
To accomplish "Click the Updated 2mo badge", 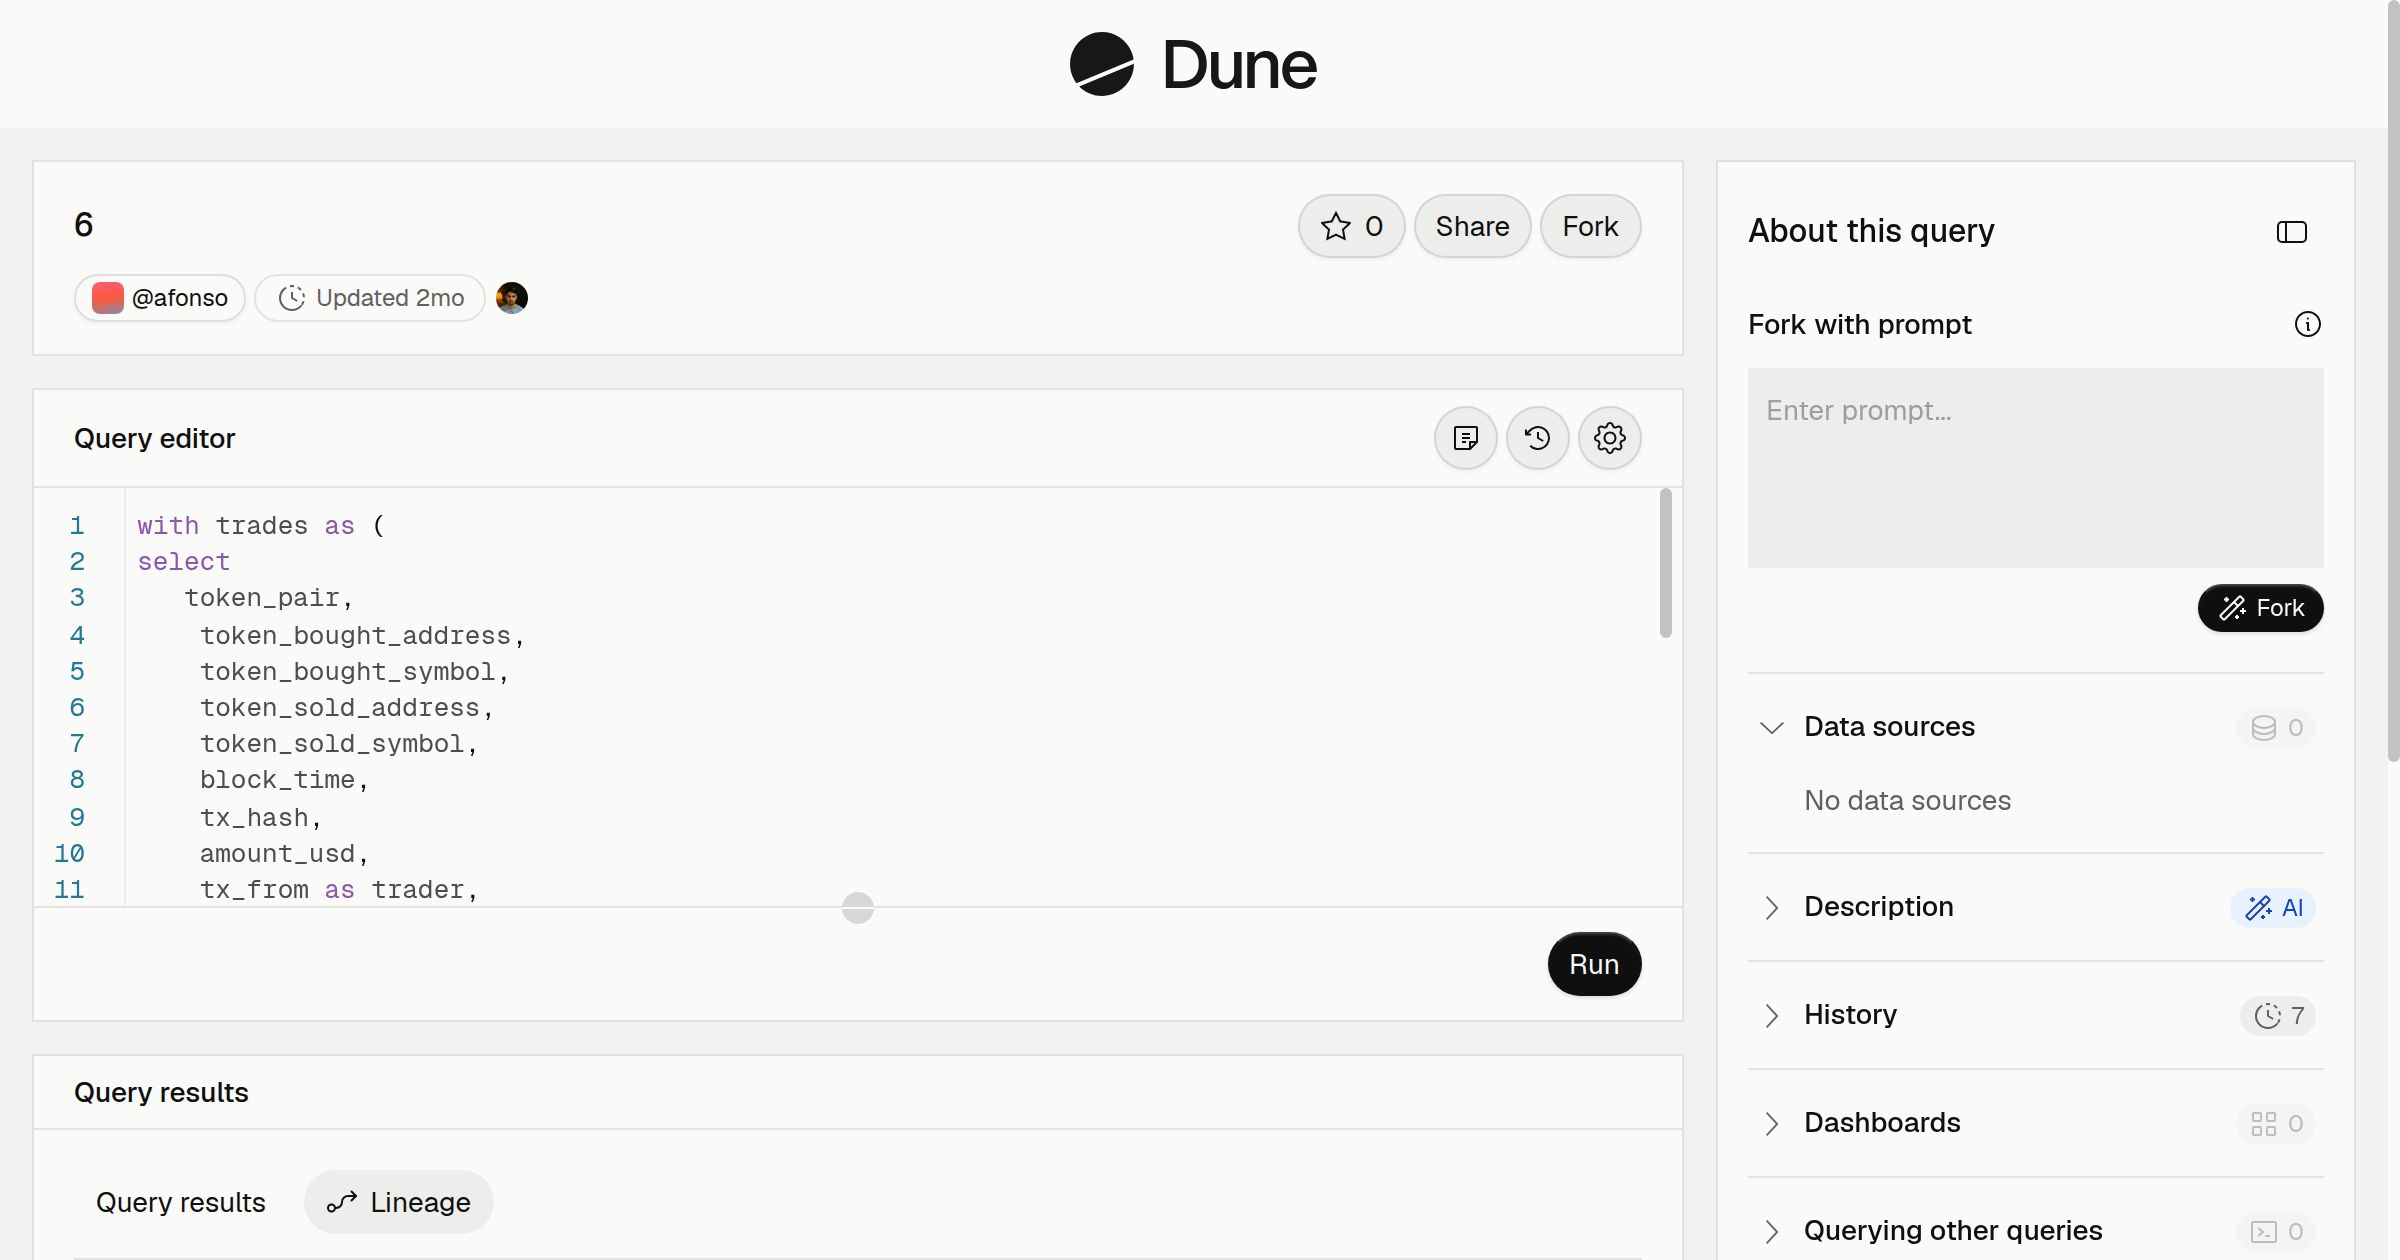I will click(370, 298).
